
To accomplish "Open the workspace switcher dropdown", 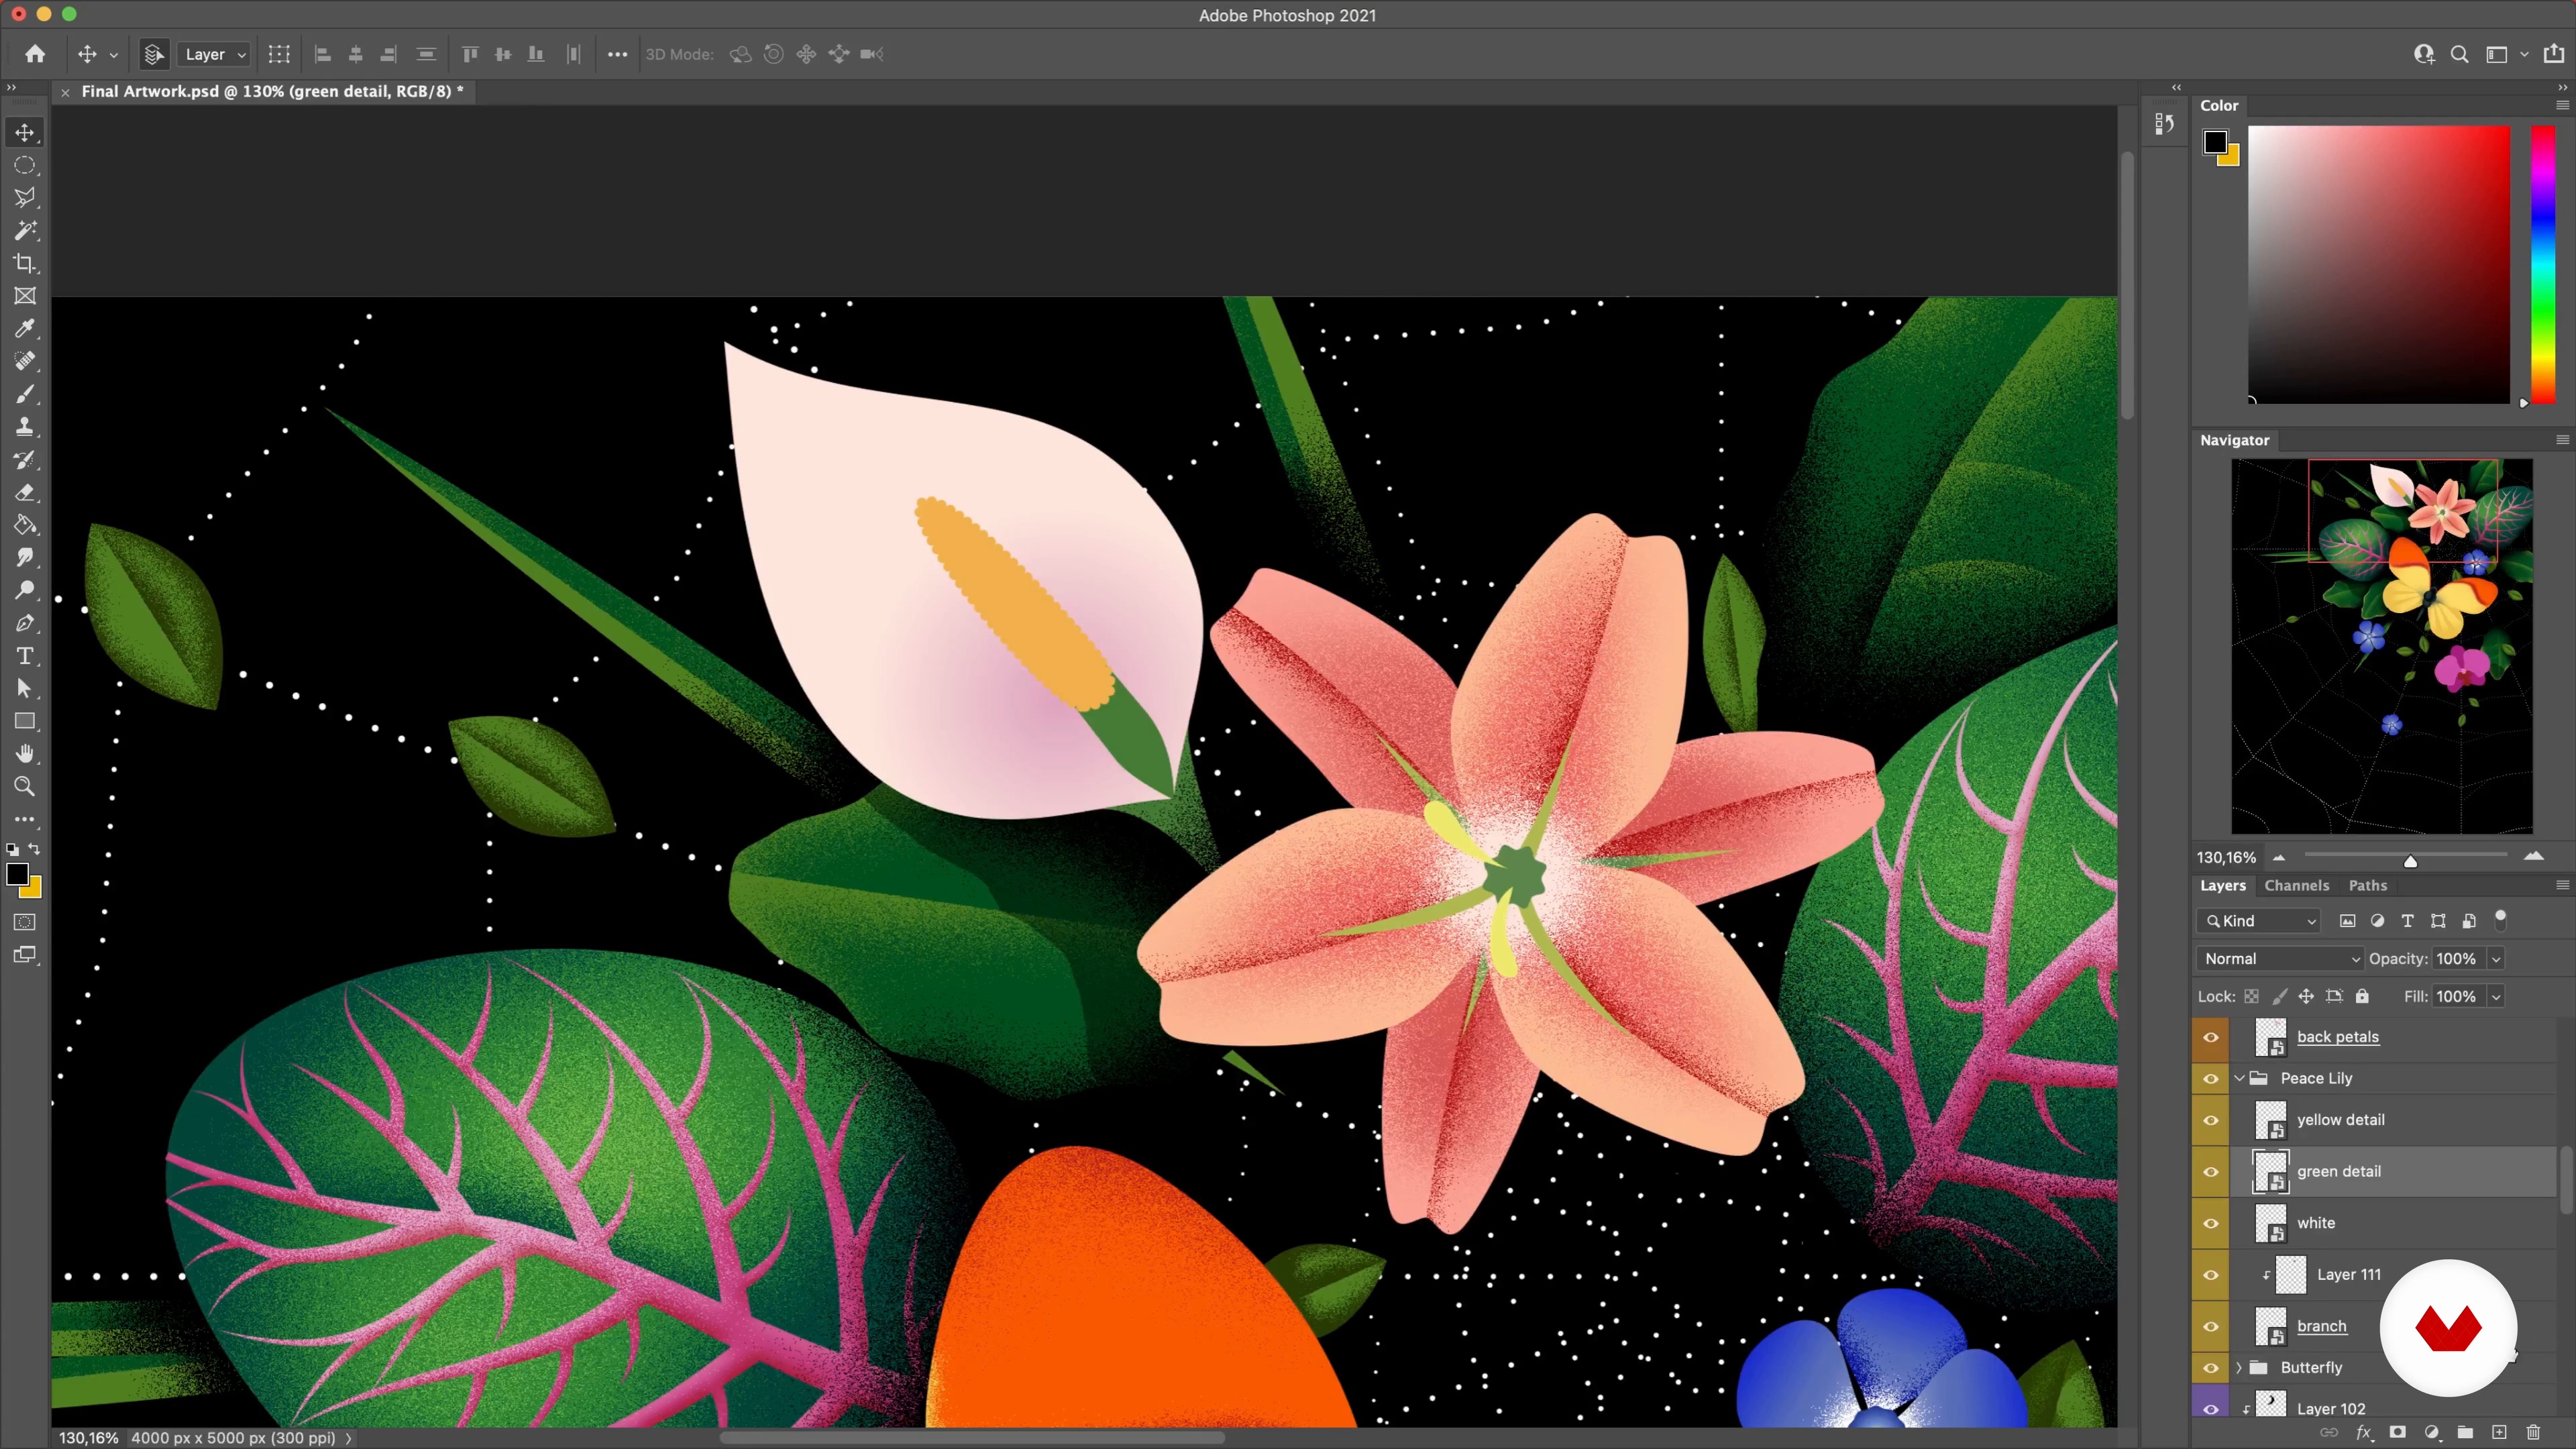I will (x=2524, y=54).
